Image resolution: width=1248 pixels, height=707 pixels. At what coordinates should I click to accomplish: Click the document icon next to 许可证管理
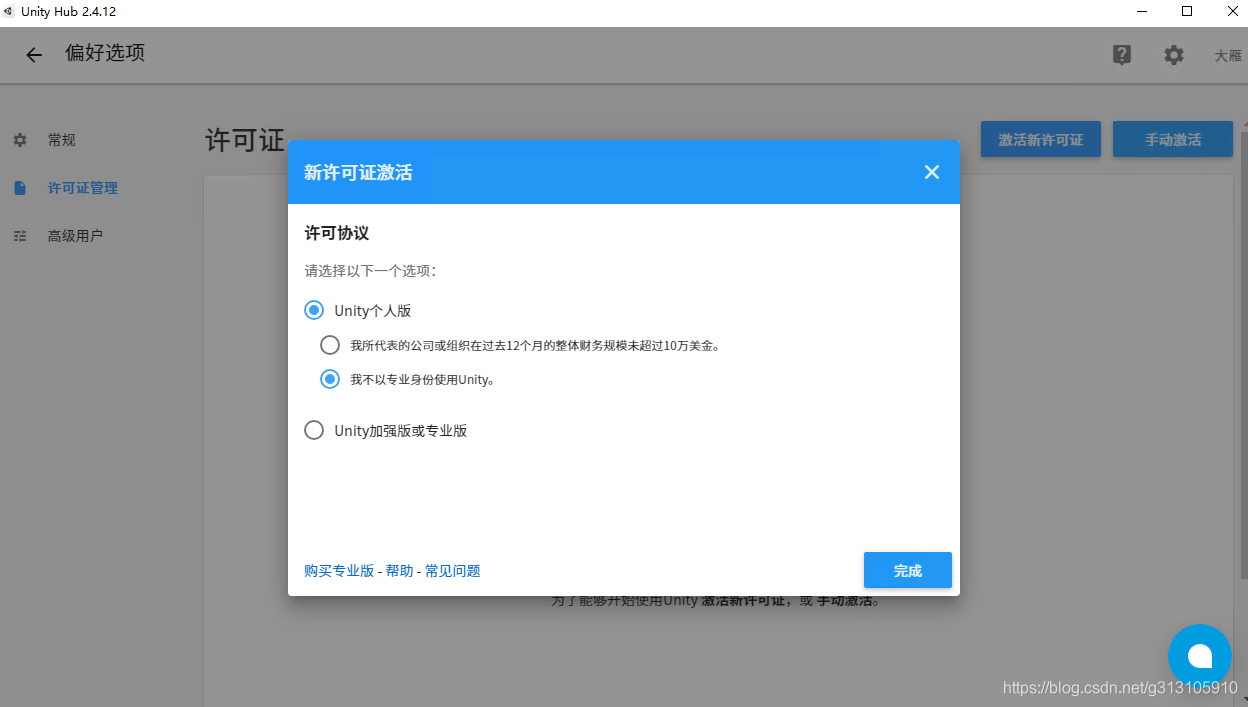pos(20,188)
